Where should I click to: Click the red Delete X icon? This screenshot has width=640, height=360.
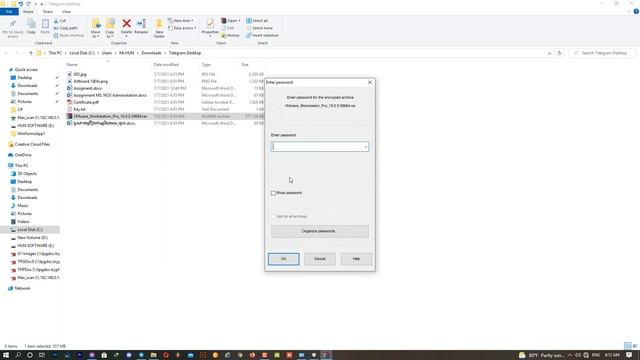click(127, 24)
